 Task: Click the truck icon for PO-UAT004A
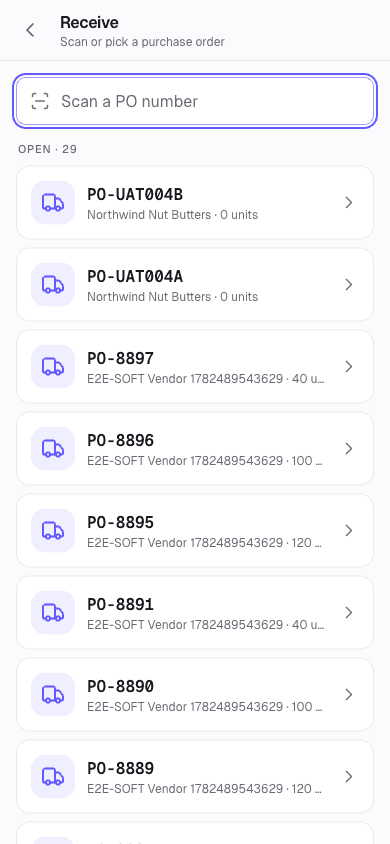click(53, 284)
